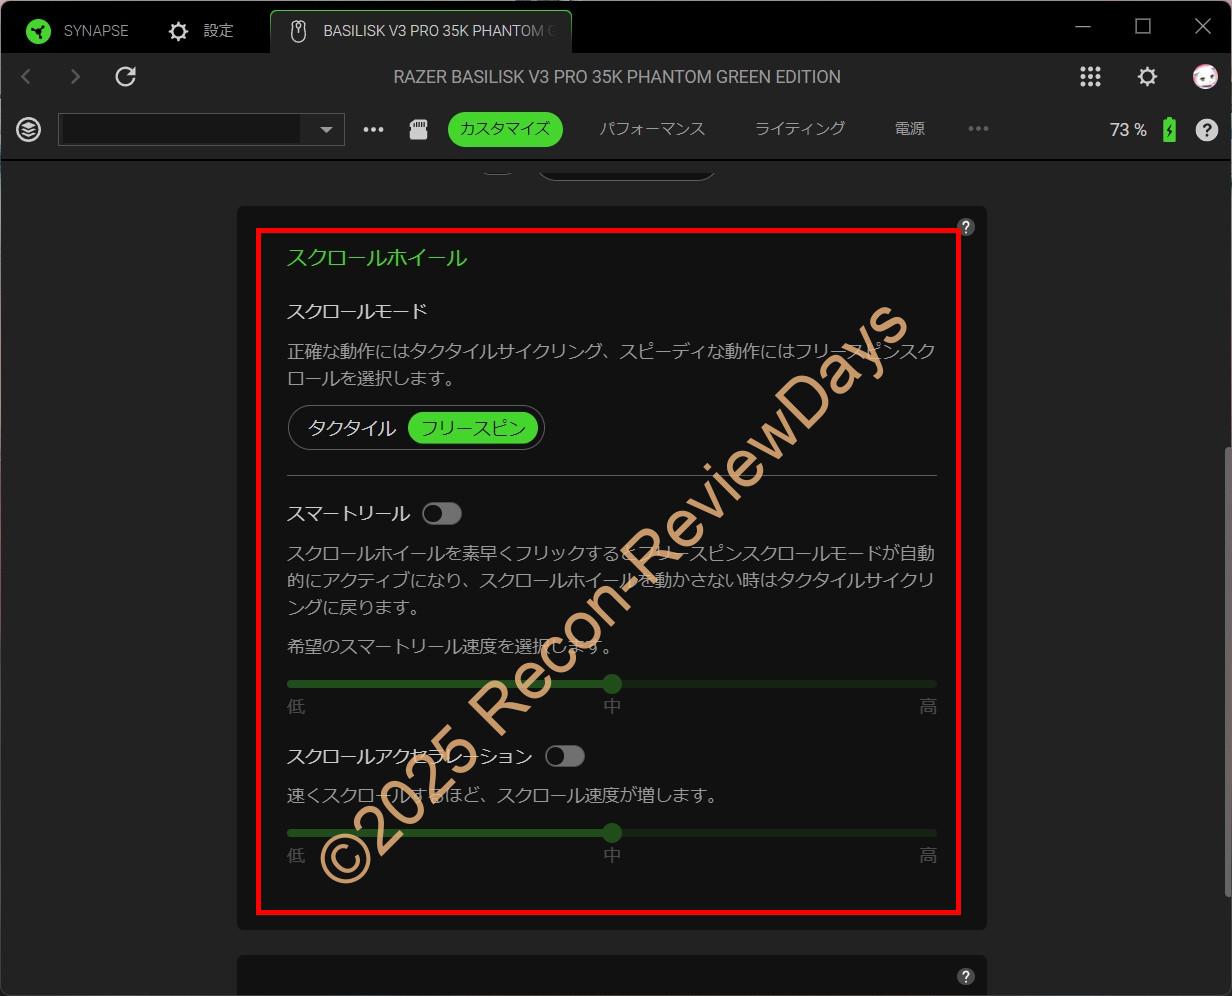Open profile options three-dot menu

point(373,129)
